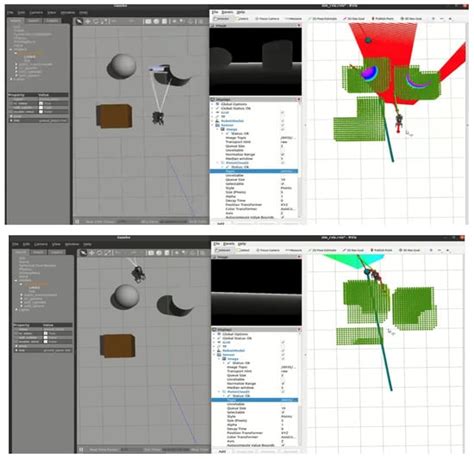Toggle the Grid display checkbox in upper RViz
This screenshot has height=459, width=474.
pyautogui.click(x=282, y=113)
